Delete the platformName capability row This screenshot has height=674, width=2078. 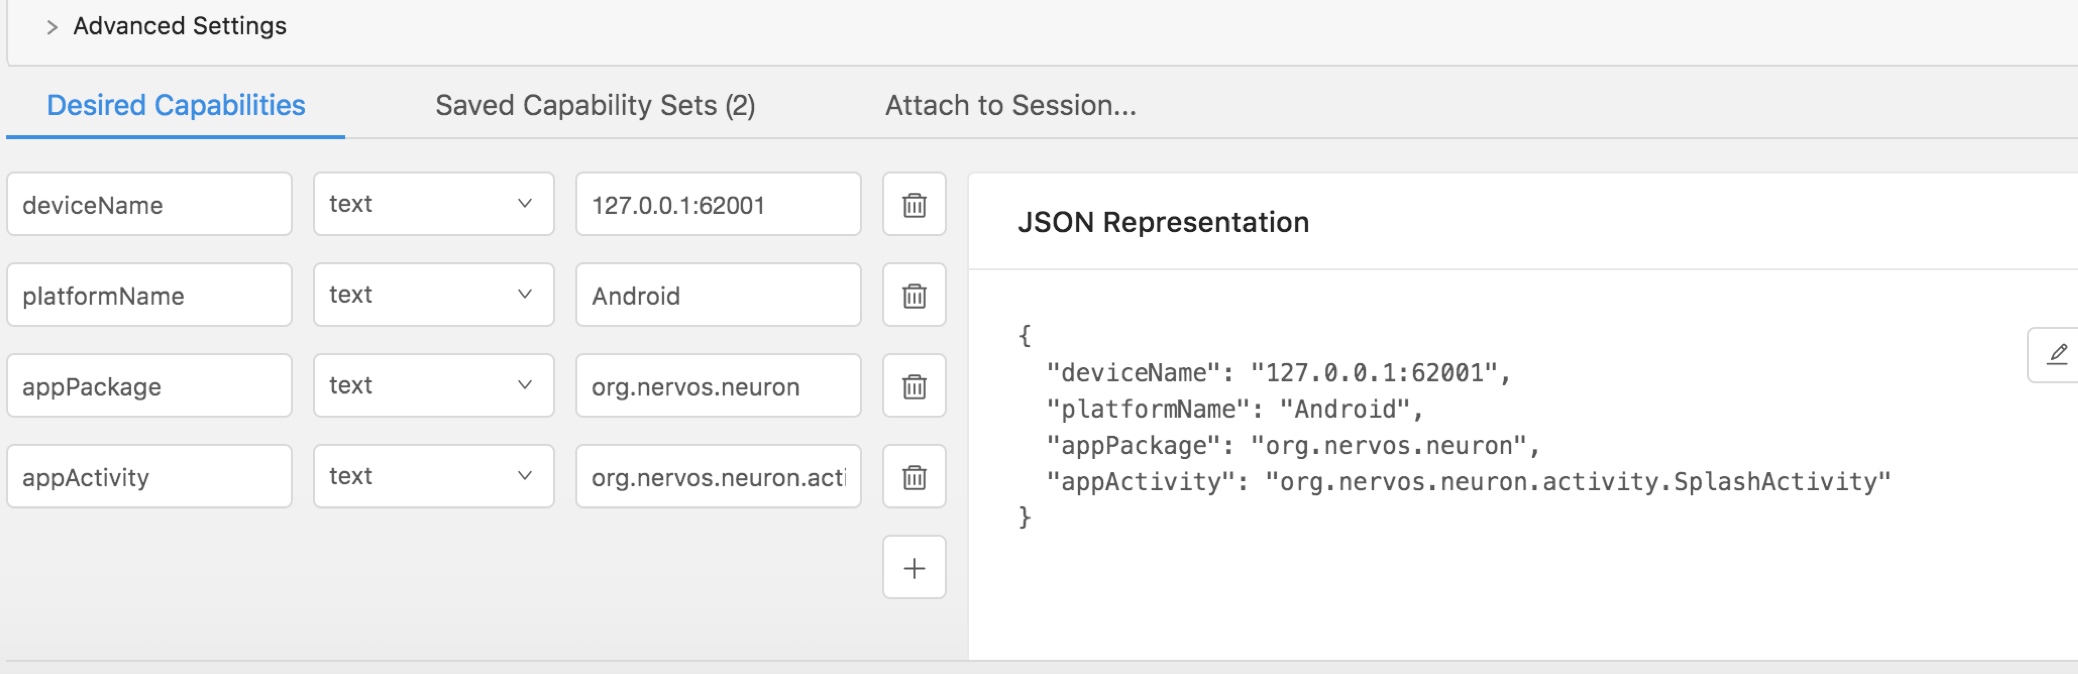click(914, 296)
